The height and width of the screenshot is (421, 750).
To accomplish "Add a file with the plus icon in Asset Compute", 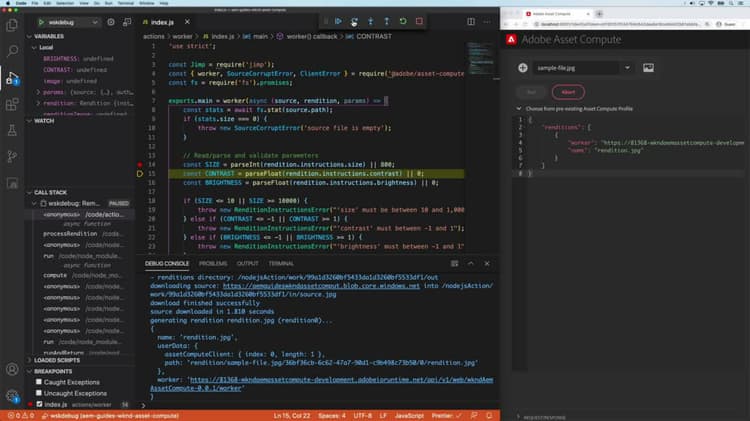I will click(x=523, y=68).
